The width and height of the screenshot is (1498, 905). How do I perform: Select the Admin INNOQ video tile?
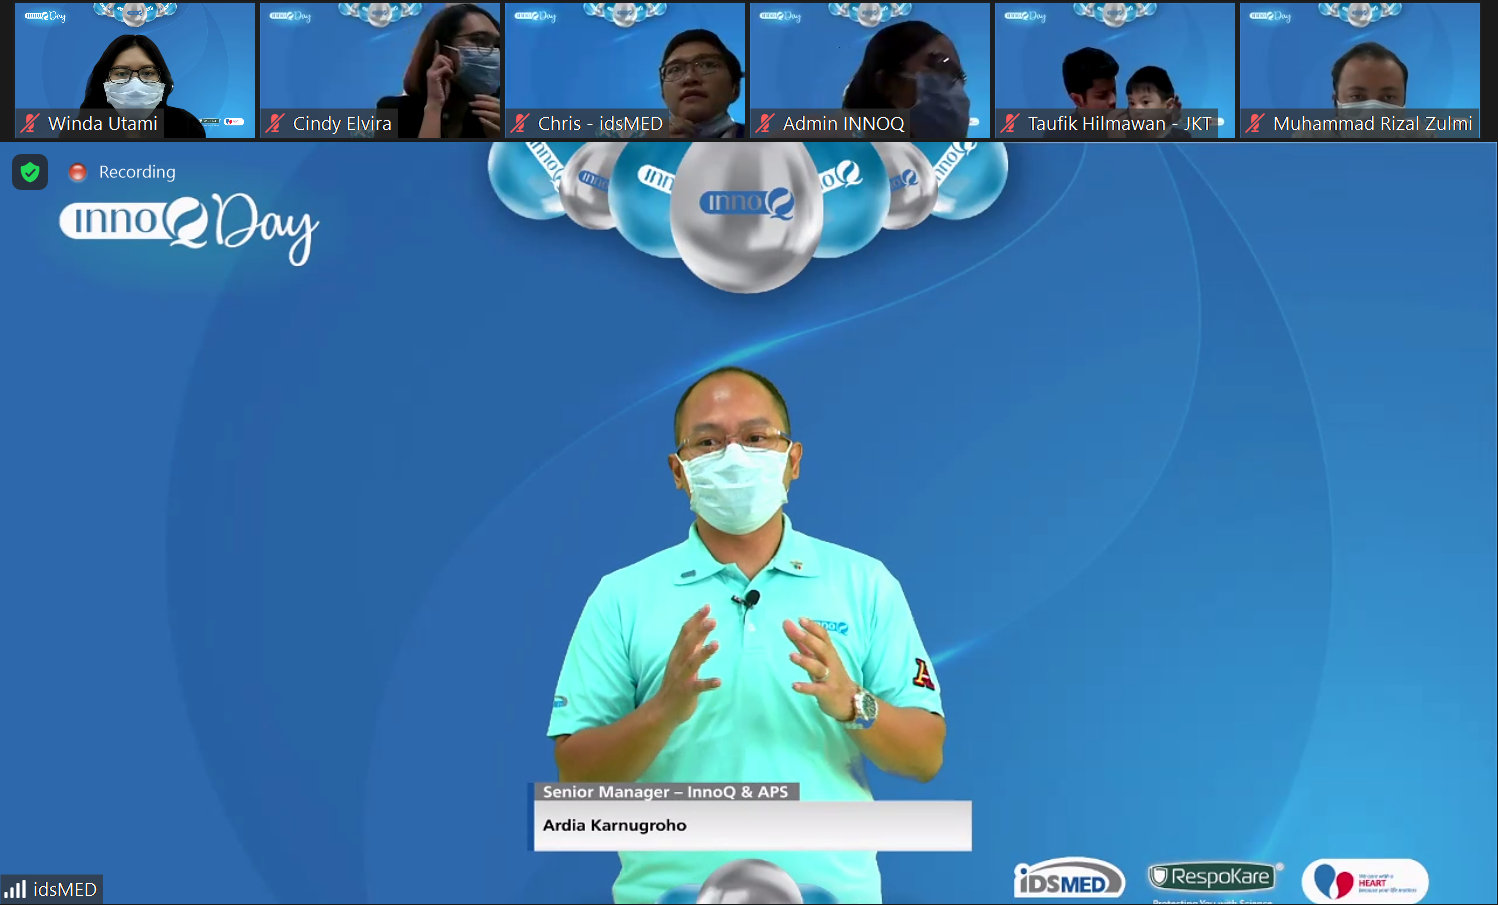point(870,60)
